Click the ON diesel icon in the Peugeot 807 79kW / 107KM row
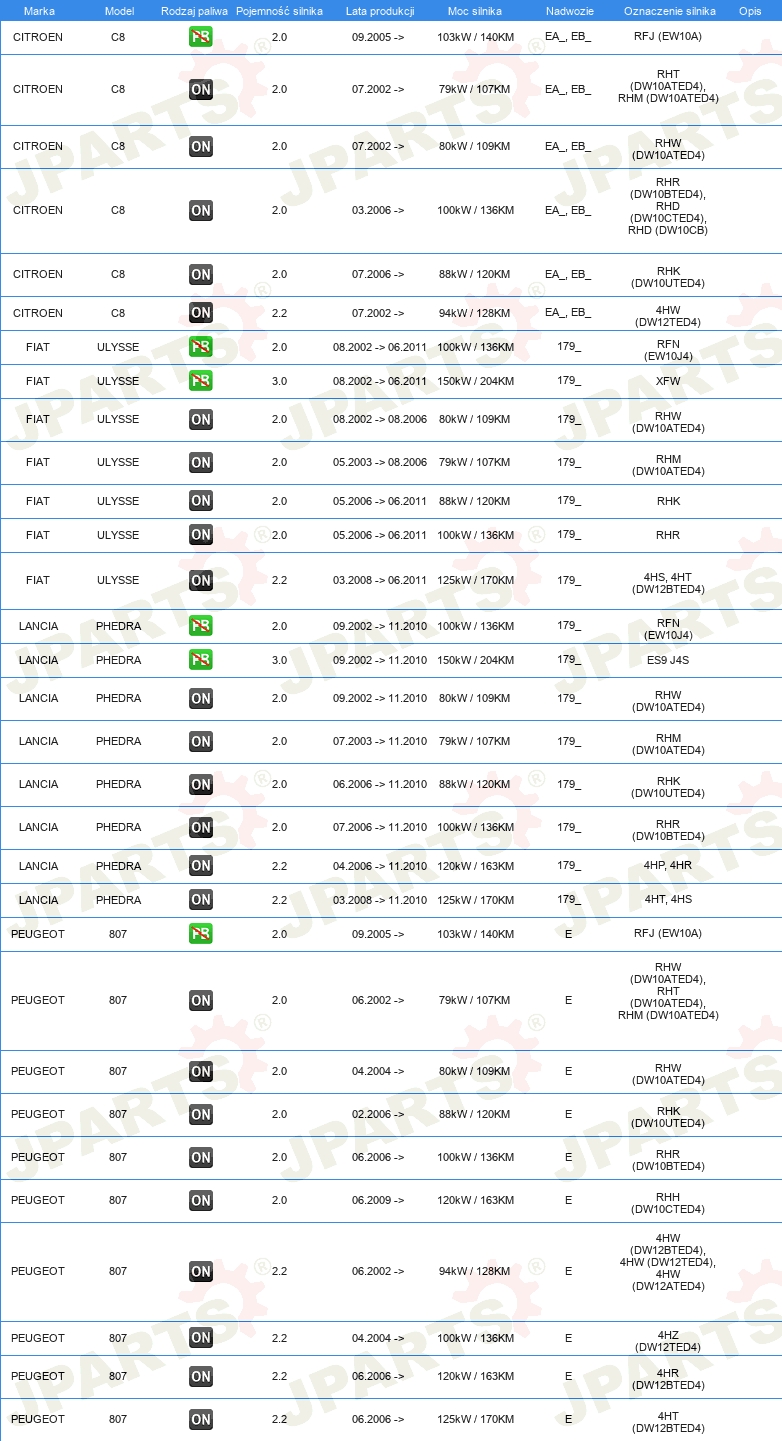 click(x=201, y=1000)
